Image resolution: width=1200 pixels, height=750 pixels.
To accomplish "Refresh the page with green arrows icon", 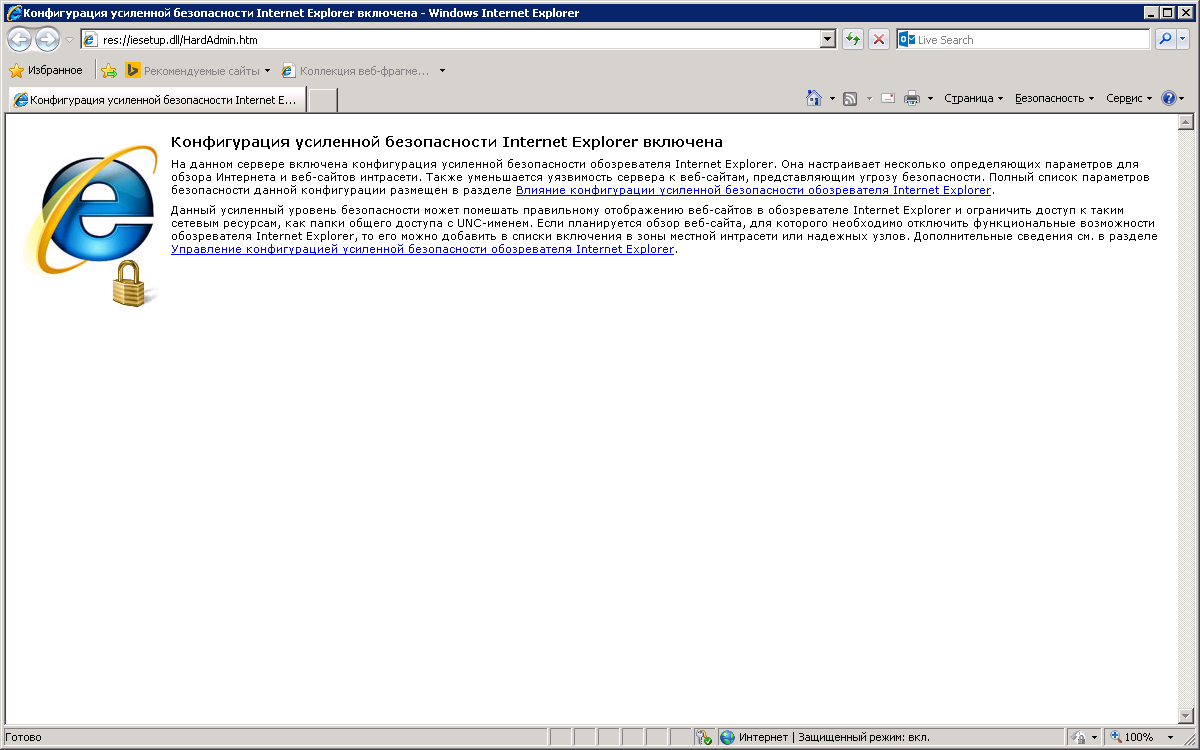I will (853, 40).
